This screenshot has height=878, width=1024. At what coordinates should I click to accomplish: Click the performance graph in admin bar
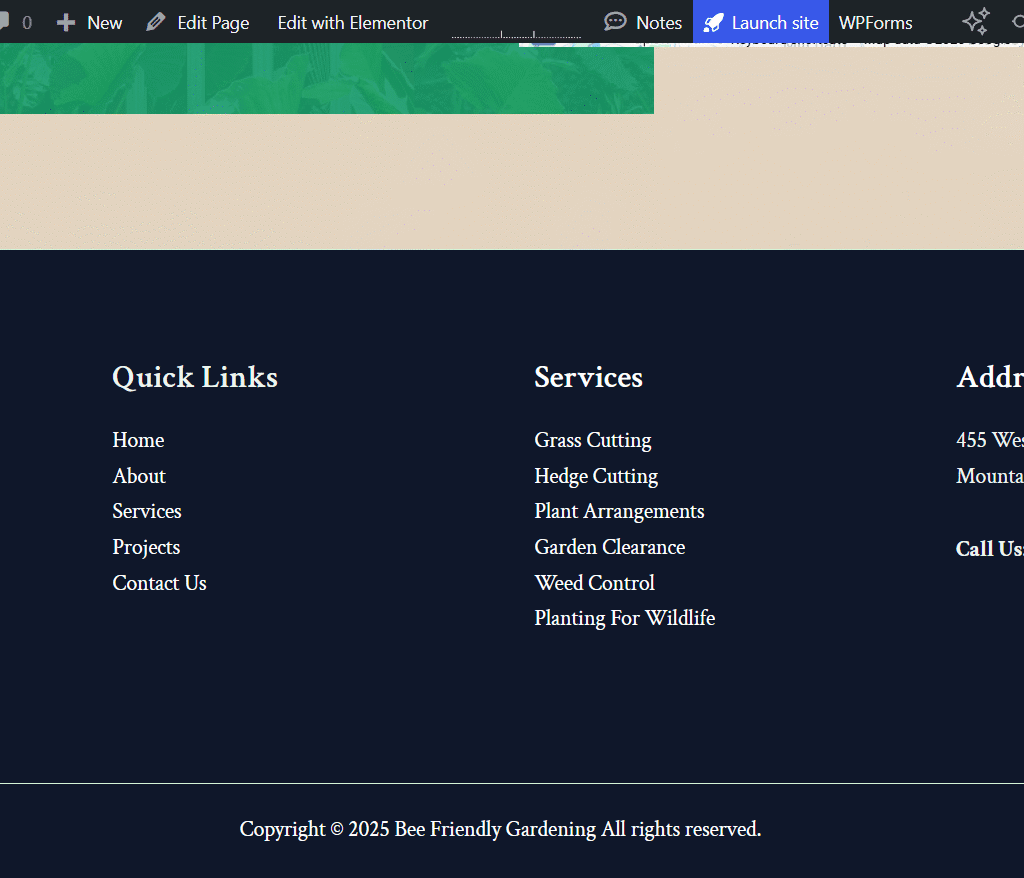pos(516,30)
